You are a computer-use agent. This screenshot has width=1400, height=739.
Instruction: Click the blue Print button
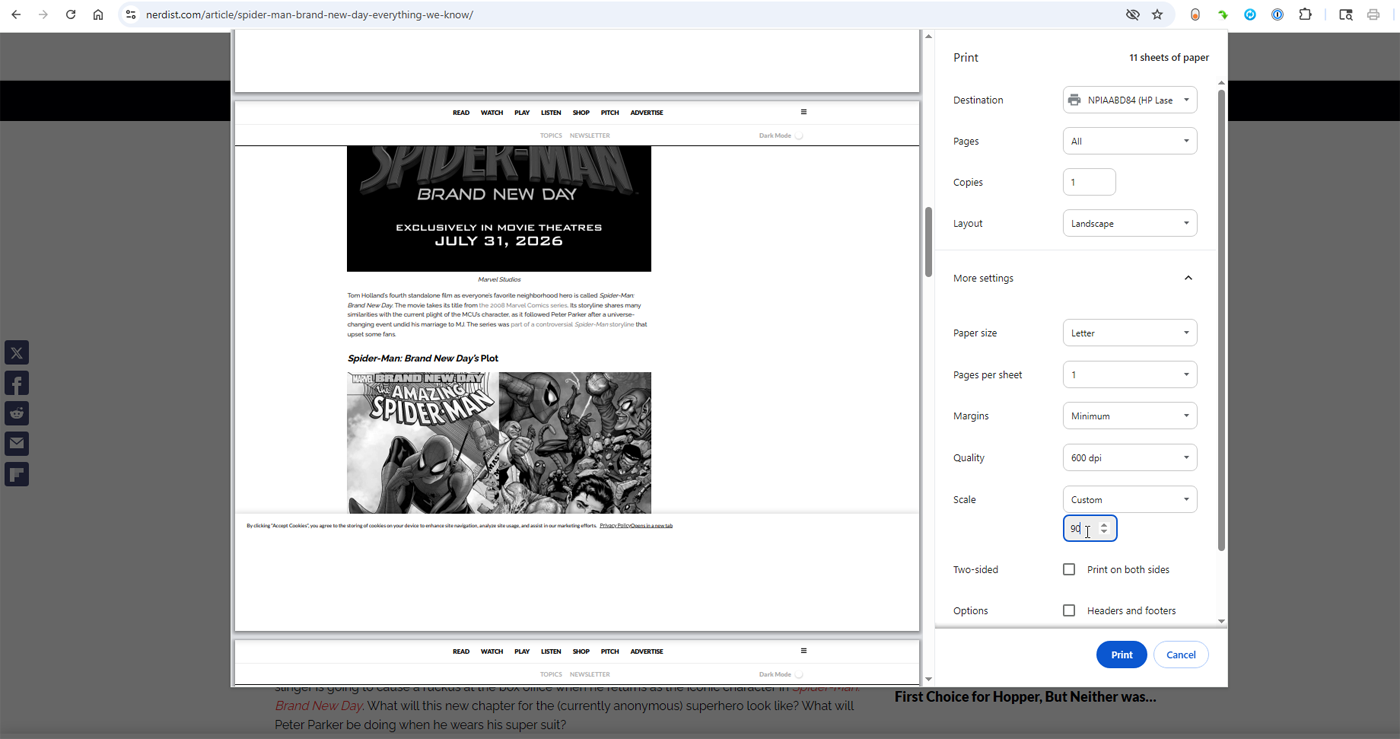(x=1122, y=655)
